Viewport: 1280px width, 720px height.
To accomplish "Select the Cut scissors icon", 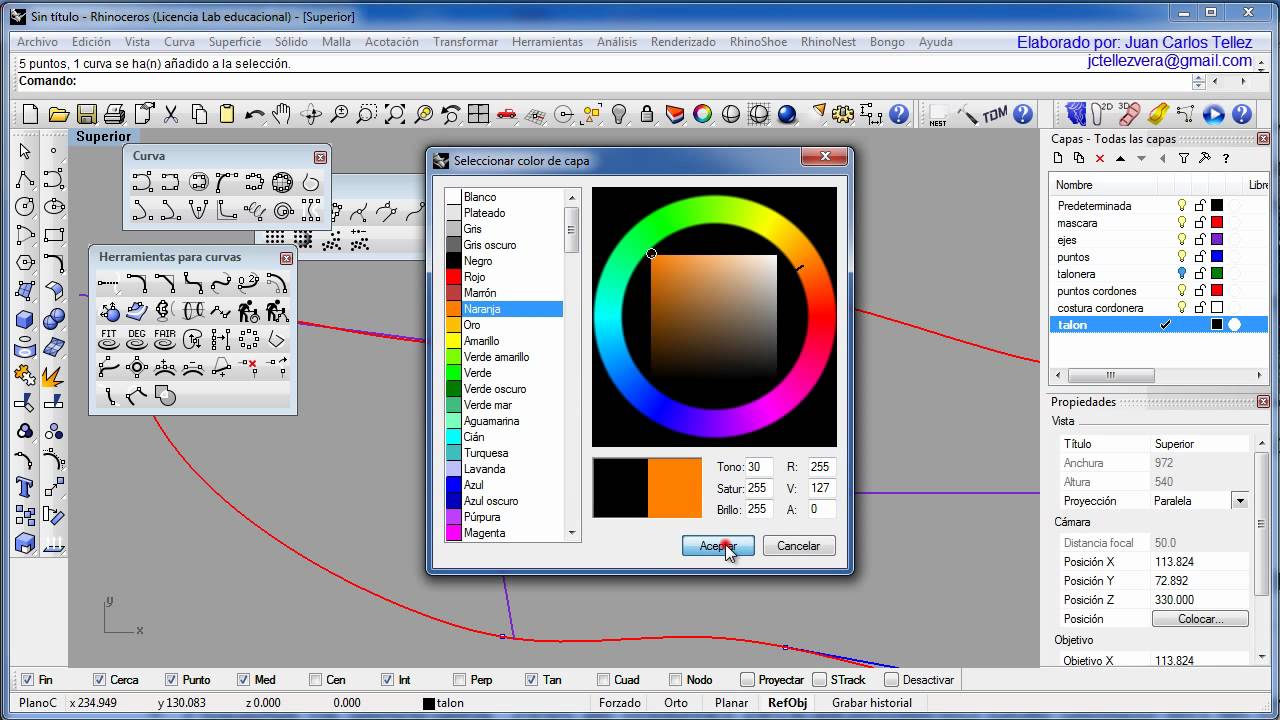I will [170, 114].
